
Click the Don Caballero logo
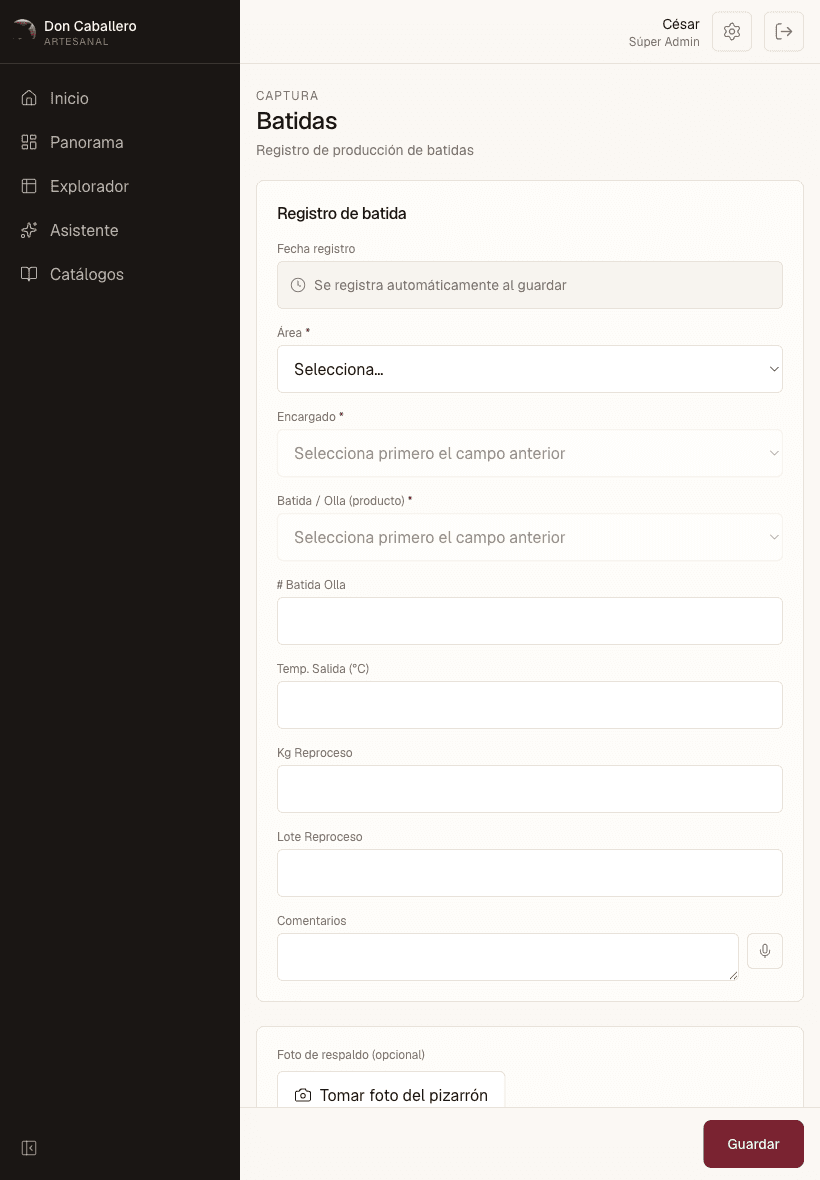point(25,31)
